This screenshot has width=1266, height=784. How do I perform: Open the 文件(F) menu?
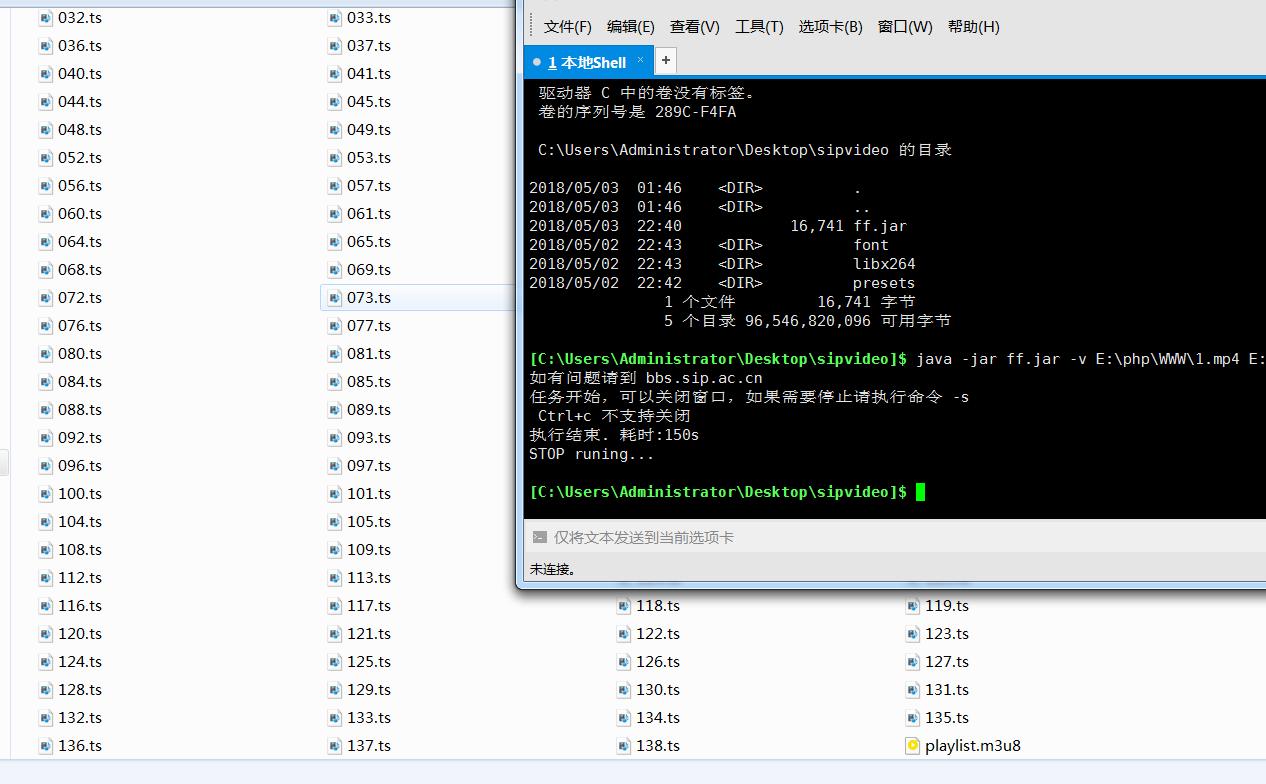point(567,27)
